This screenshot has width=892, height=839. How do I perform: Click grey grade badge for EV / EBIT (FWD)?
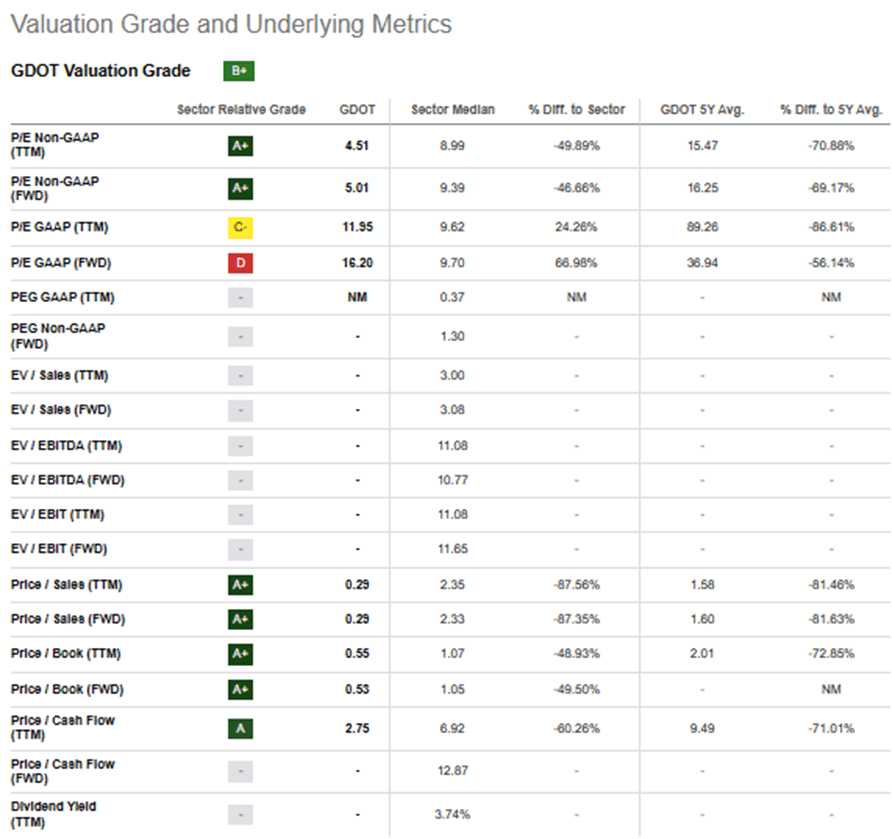pos(241,549)
